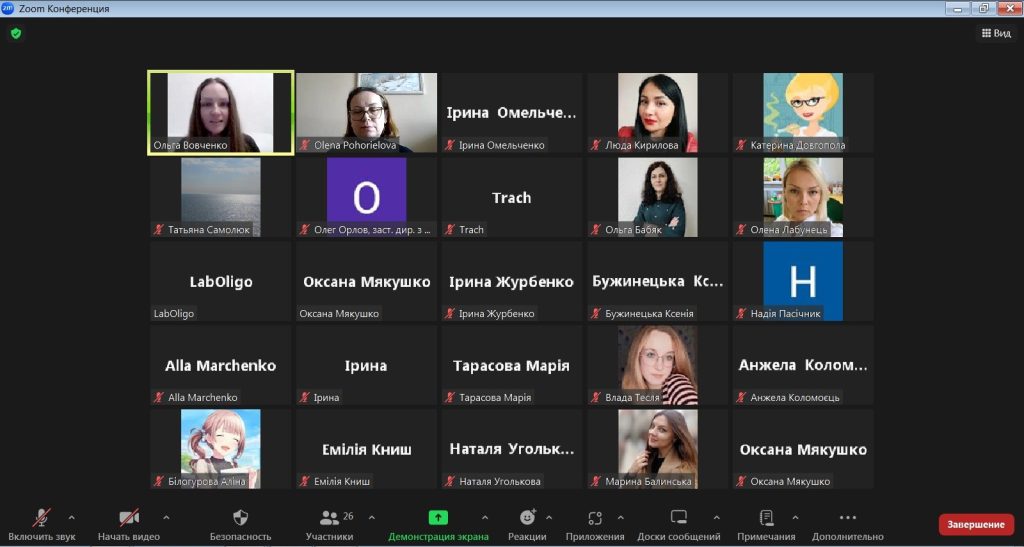Click the green encryption shield icon
This screenshot has height=547, width=1024.
[15, 33]
